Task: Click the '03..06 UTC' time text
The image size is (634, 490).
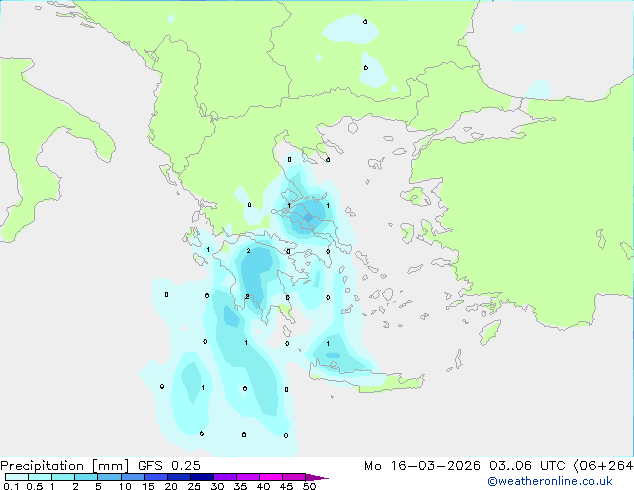Action: pyautogui.click(x=527, y=466)
